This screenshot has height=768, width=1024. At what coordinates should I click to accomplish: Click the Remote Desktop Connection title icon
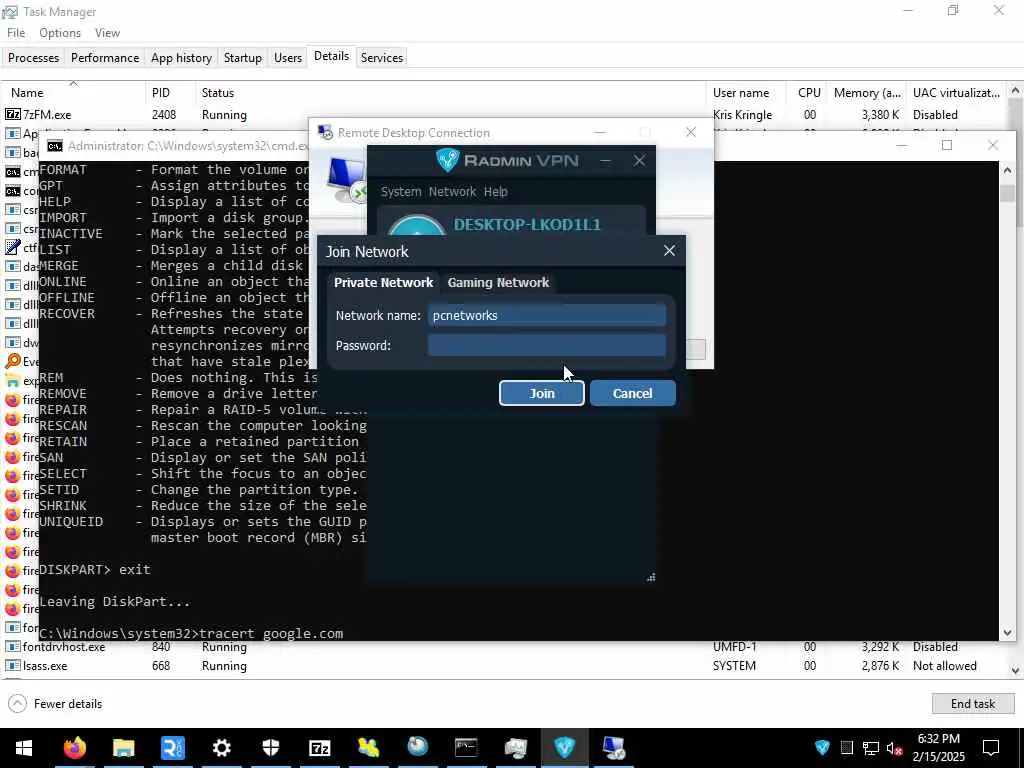(325, 133)
